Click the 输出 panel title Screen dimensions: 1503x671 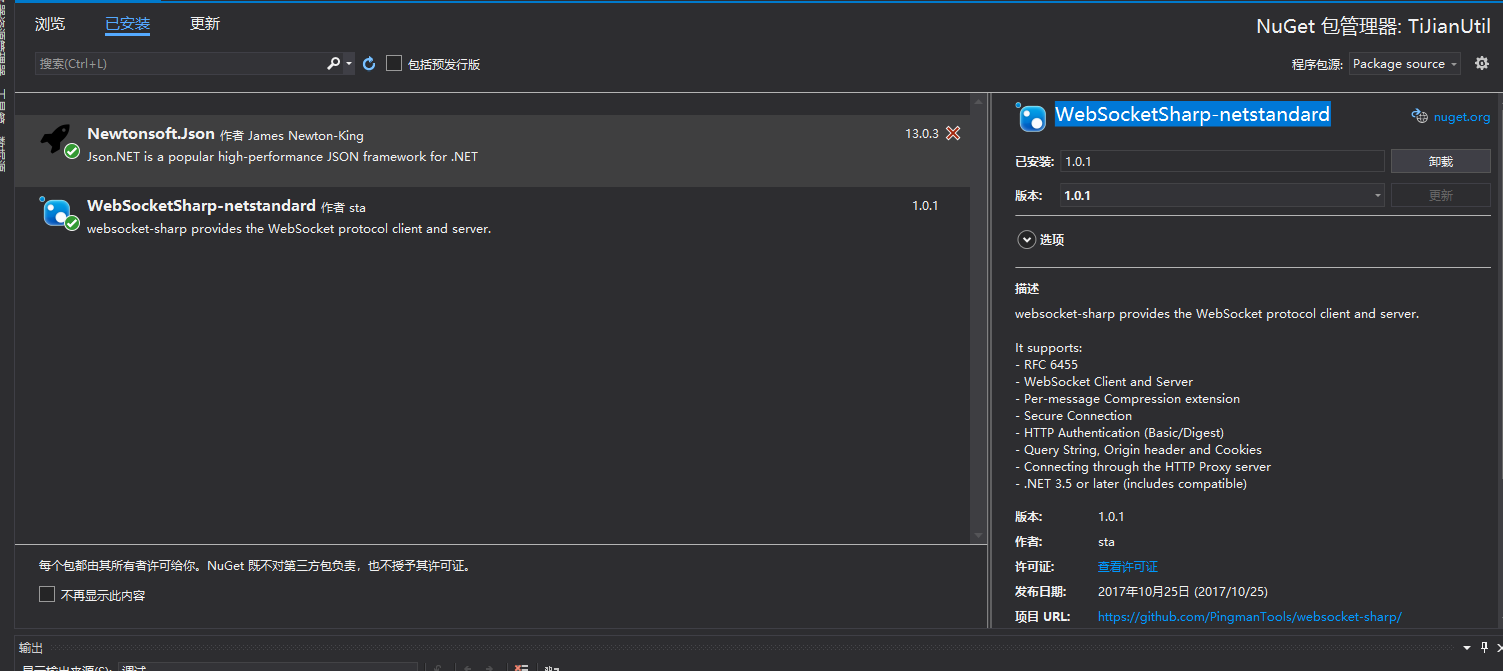(x=31, y=648)
